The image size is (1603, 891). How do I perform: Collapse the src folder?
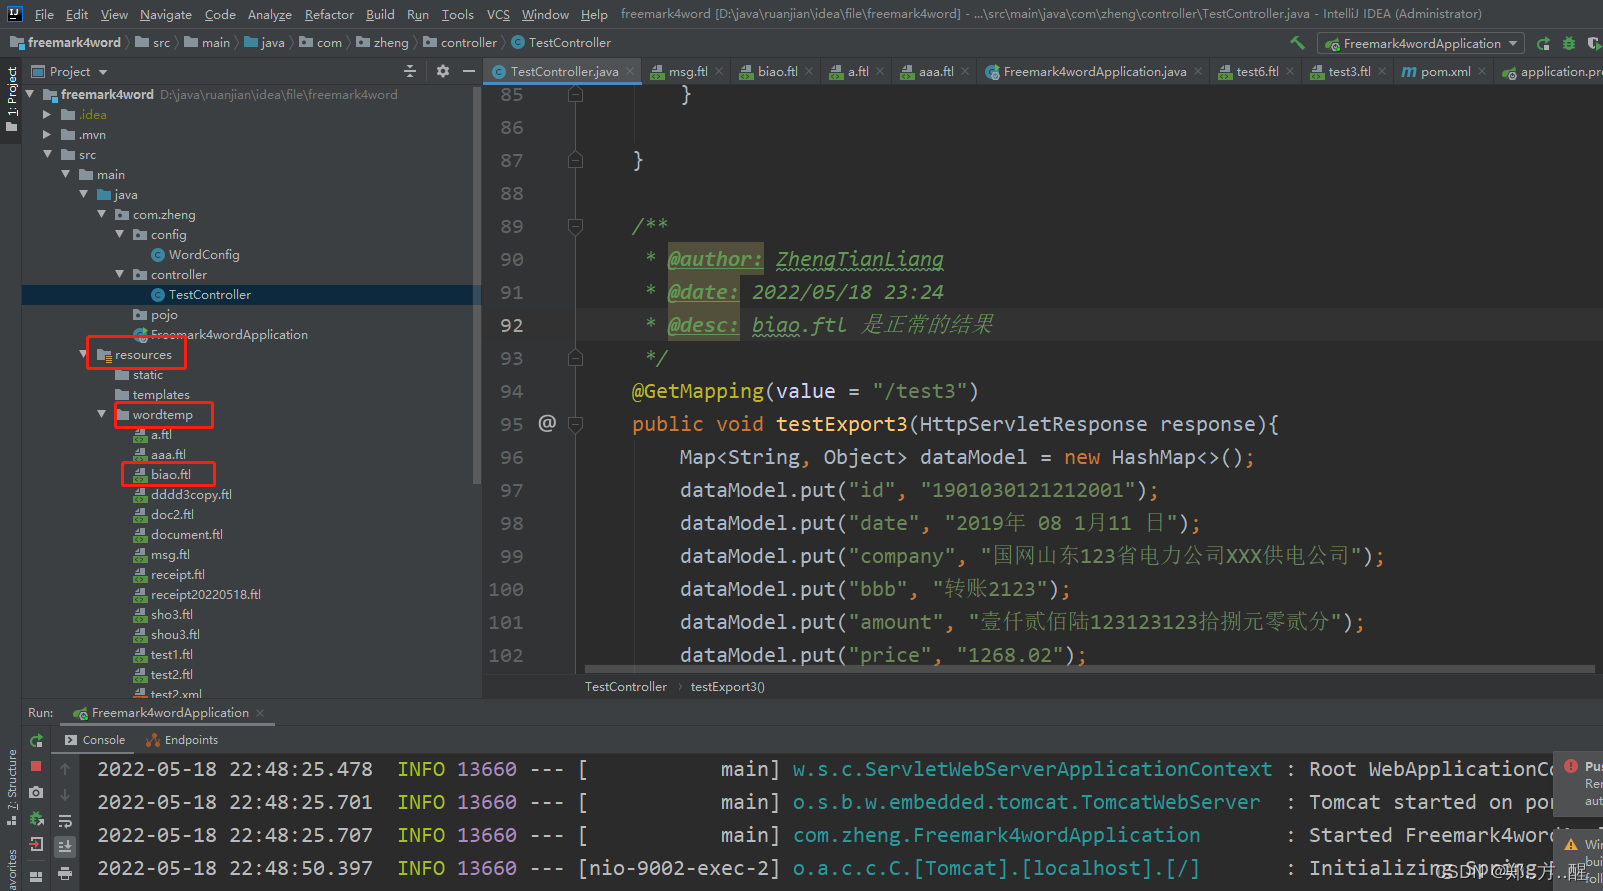(47, 155)
